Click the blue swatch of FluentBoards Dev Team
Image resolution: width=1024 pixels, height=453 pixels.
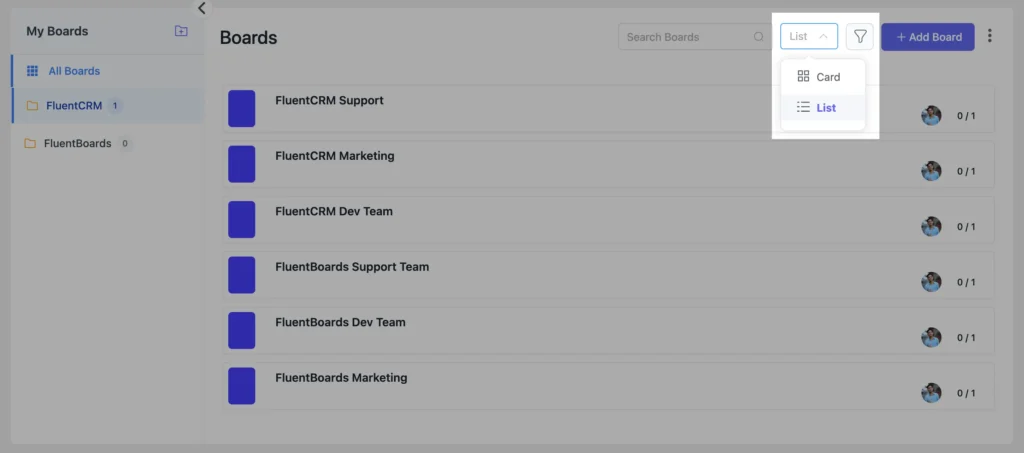242,330
